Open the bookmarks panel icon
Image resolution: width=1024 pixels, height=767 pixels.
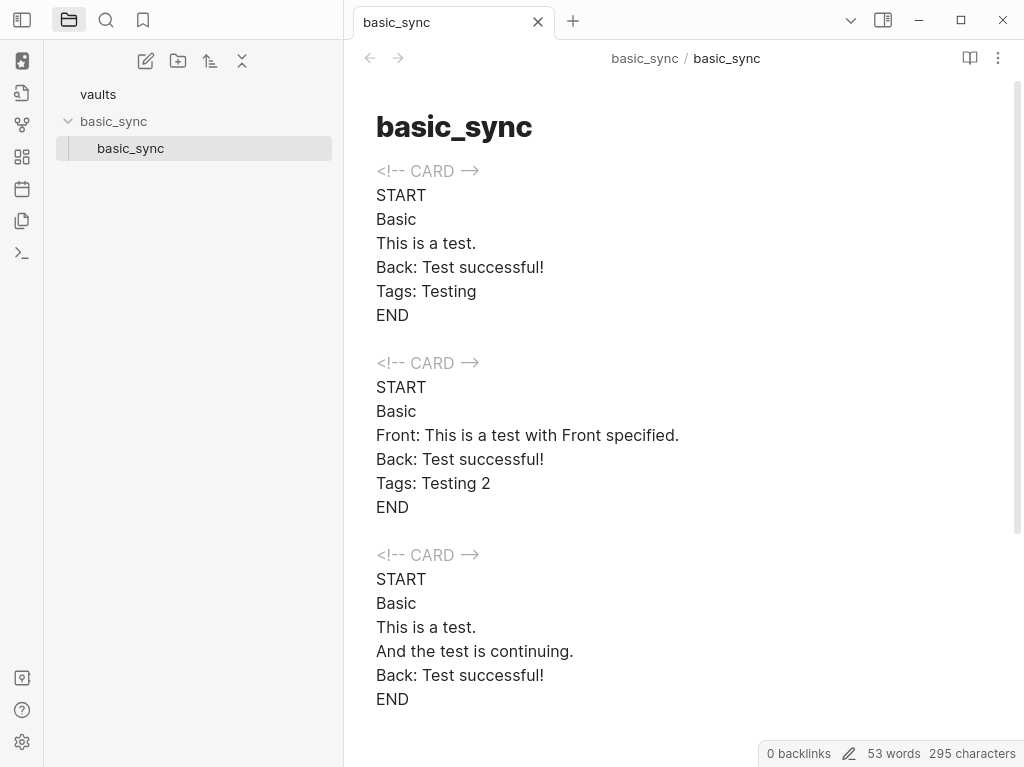[143, 20]
